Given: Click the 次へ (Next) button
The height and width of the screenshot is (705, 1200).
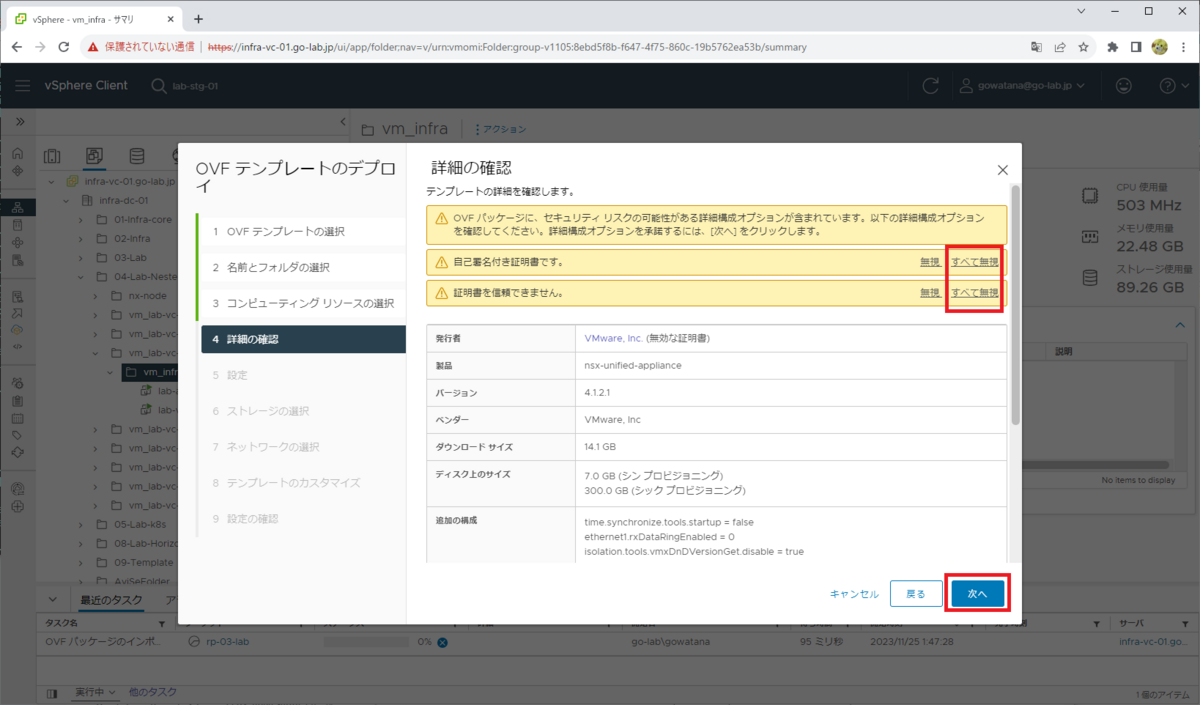Looking at the screenshot, I should (976, 593).
